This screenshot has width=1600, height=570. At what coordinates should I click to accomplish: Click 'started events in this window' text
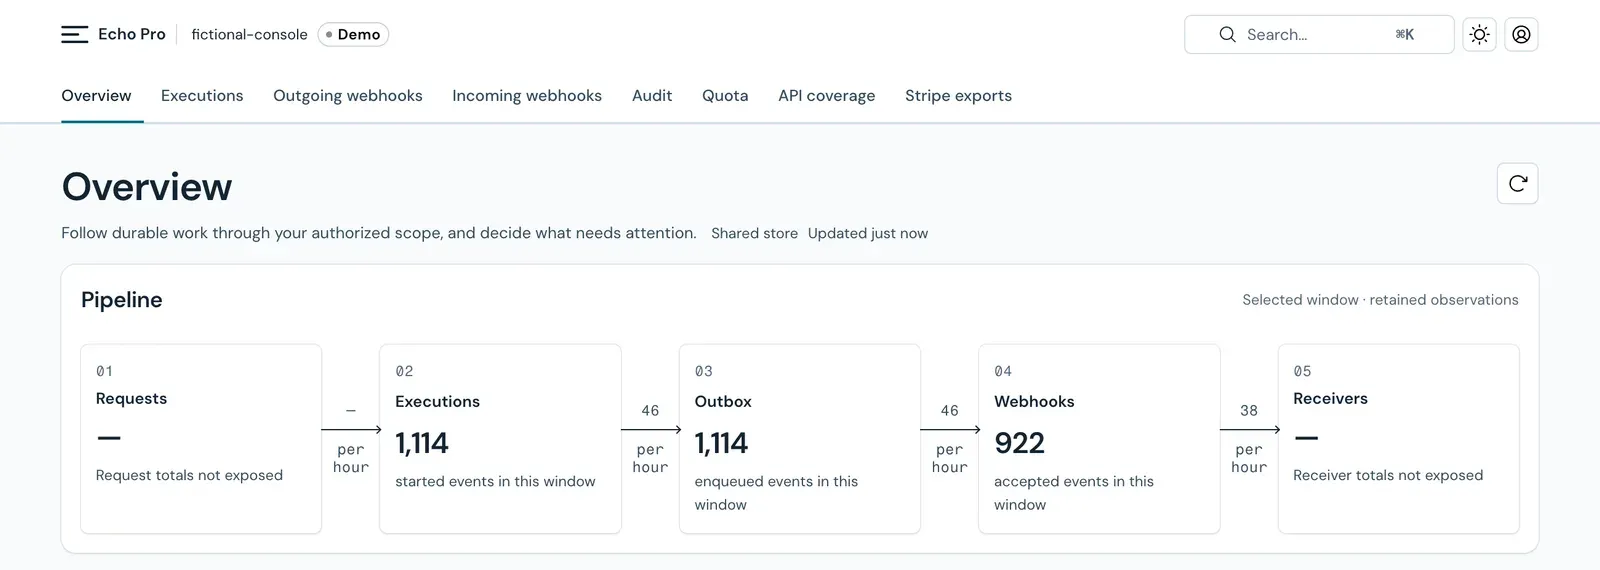(495, 481)
